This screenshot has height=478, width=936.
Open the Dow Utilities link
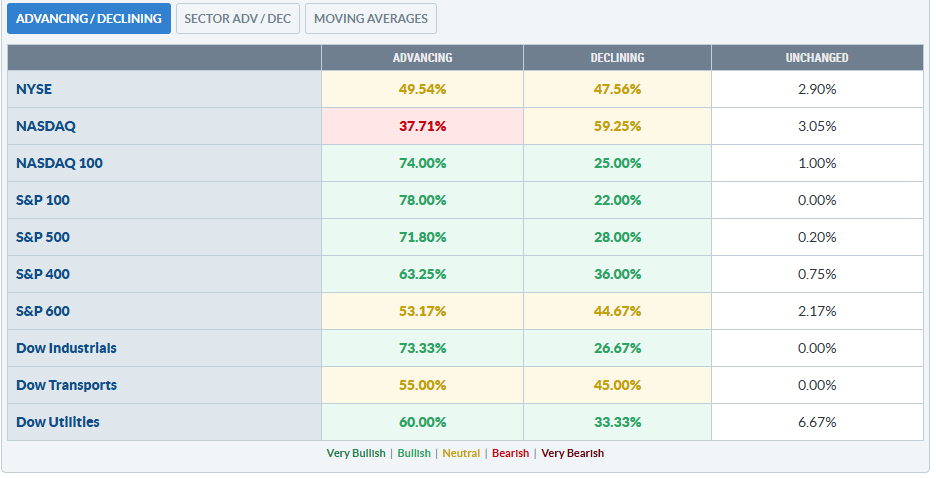[58, 422]
